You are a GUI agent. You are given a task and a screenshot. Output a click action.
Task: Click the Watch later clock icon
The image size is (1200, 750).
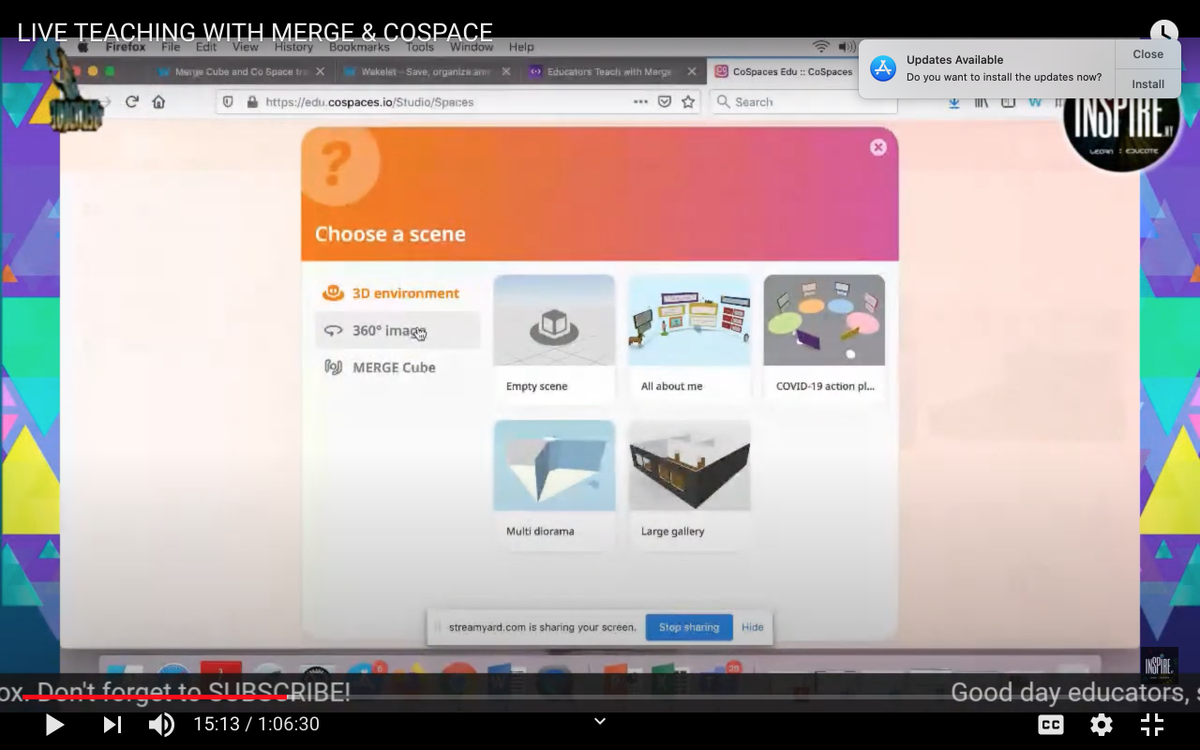pyautogui.click(x=1164, y=33)
